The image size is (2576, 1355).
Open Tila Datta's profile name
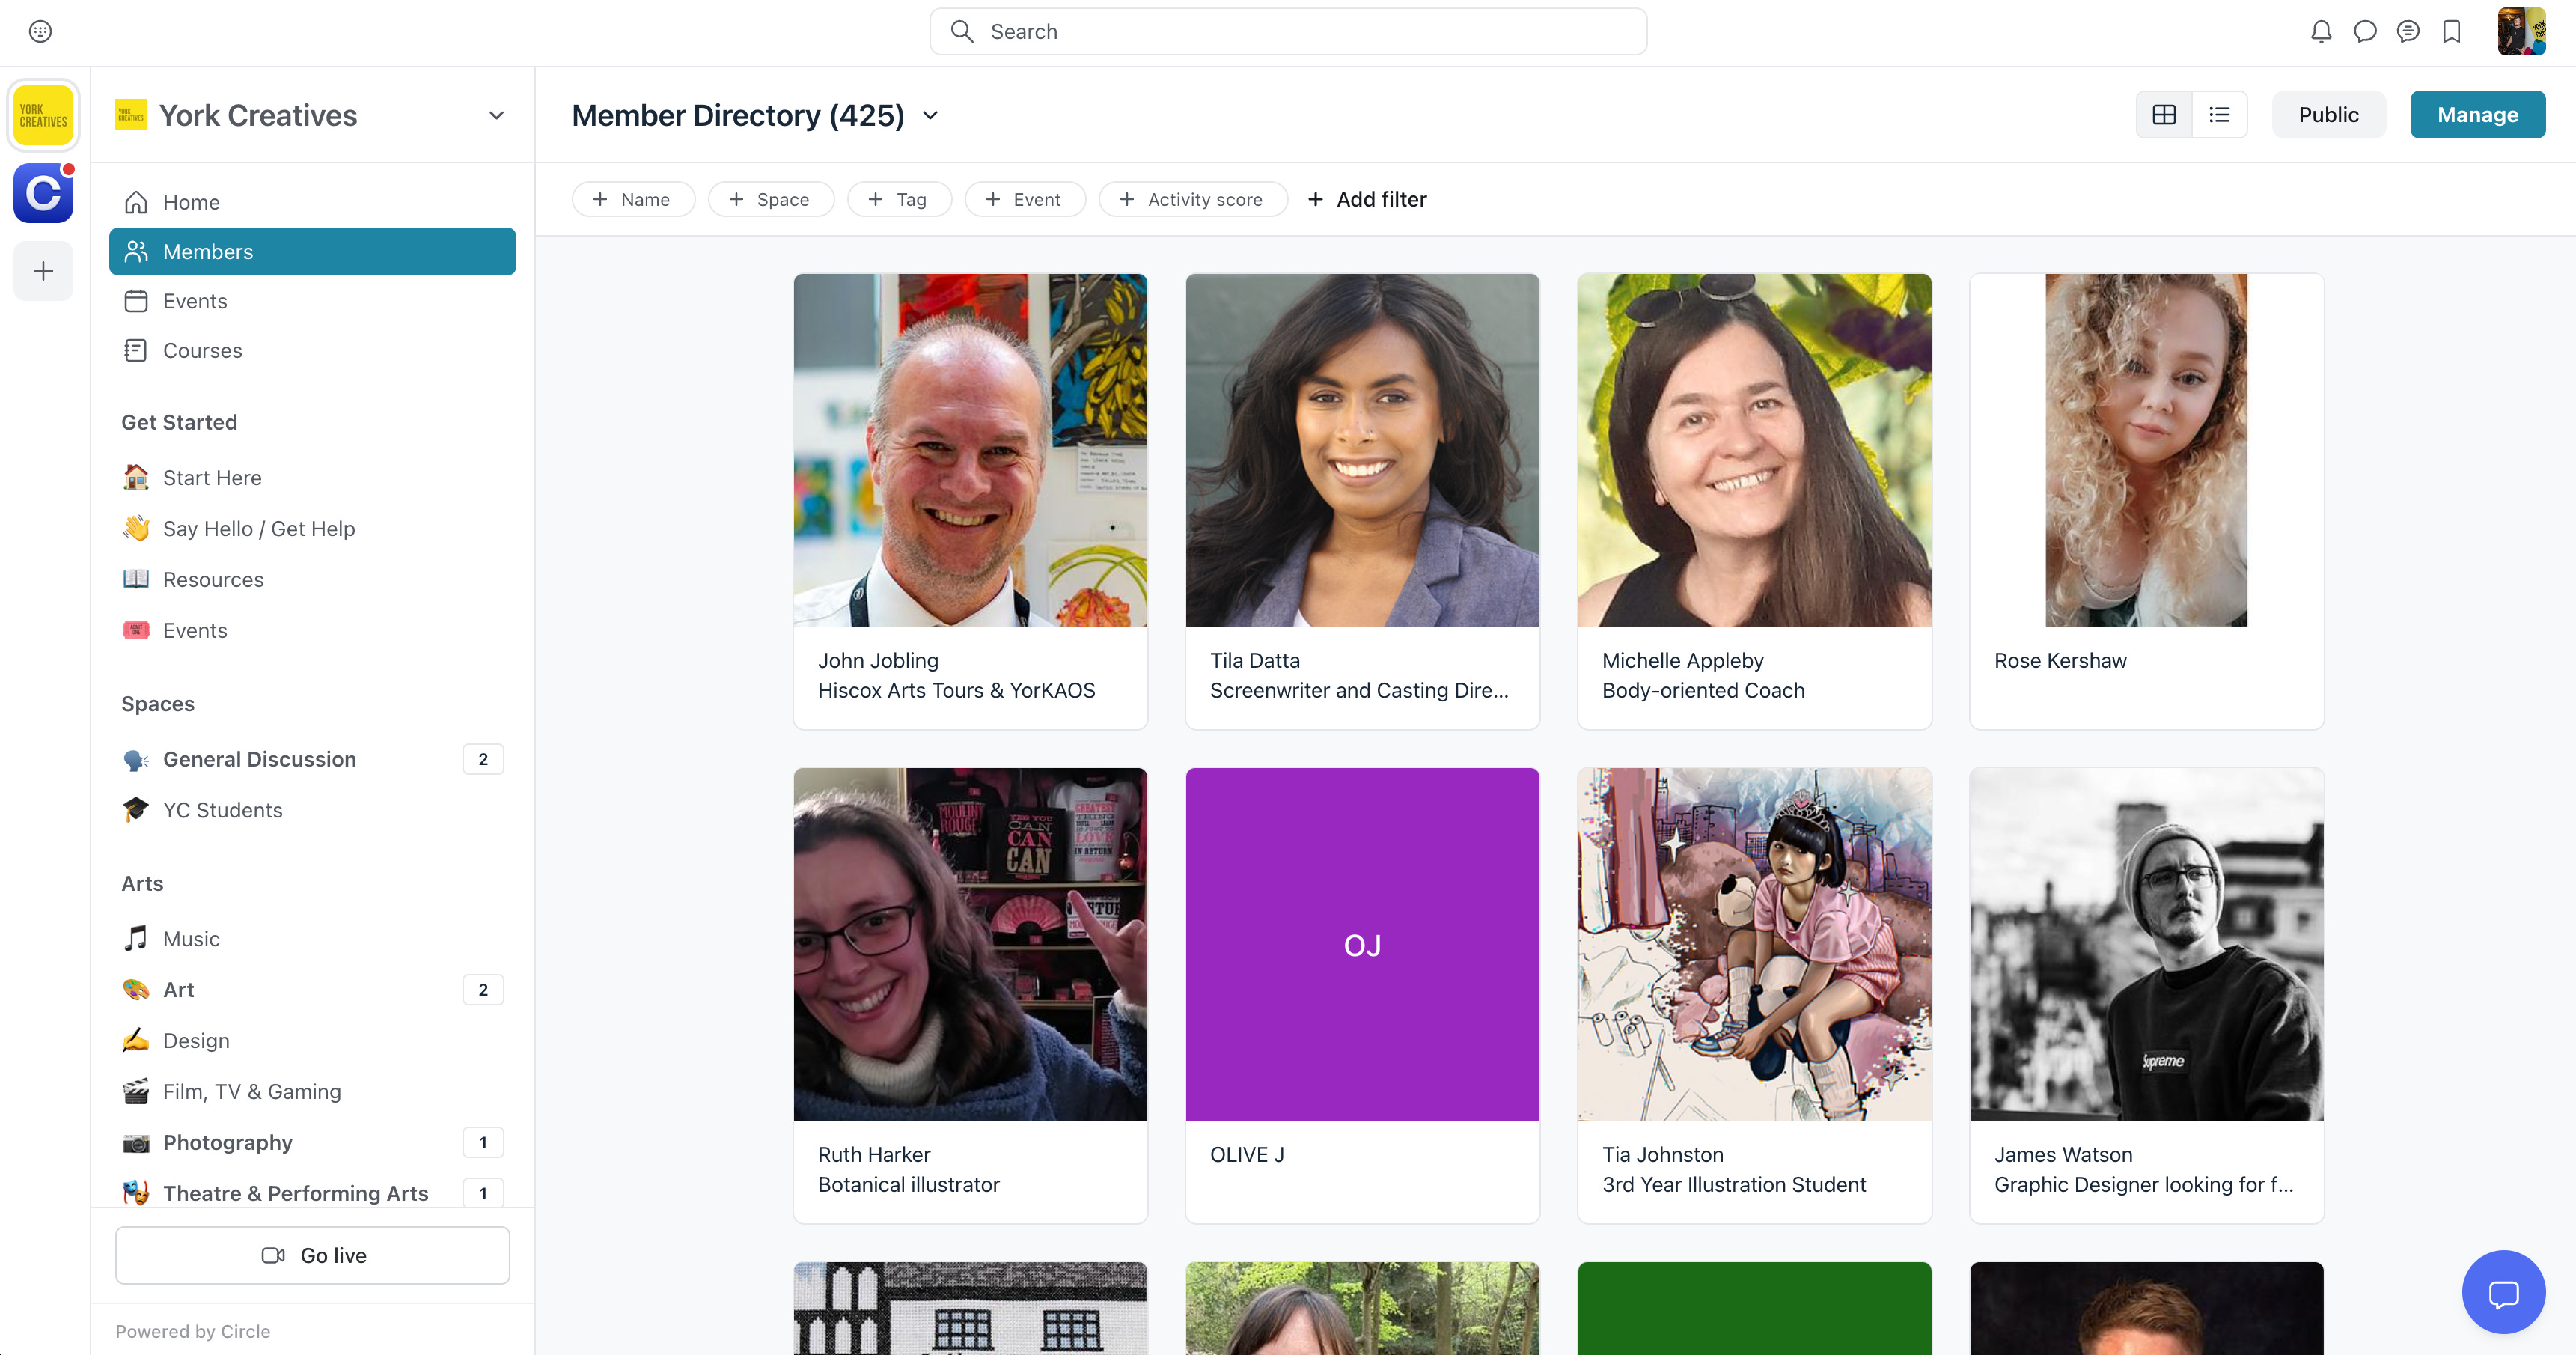(1255, 661)
